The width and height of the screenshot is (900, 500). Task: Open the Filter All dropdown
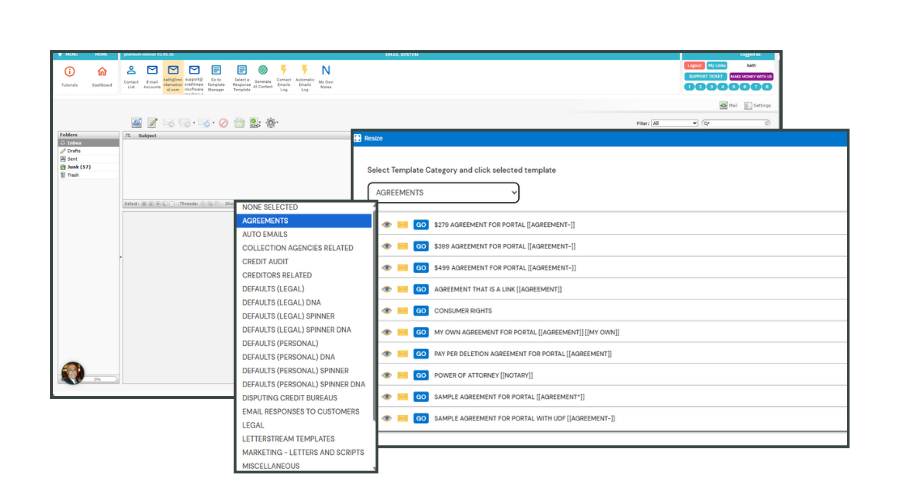tap(674, 123)
